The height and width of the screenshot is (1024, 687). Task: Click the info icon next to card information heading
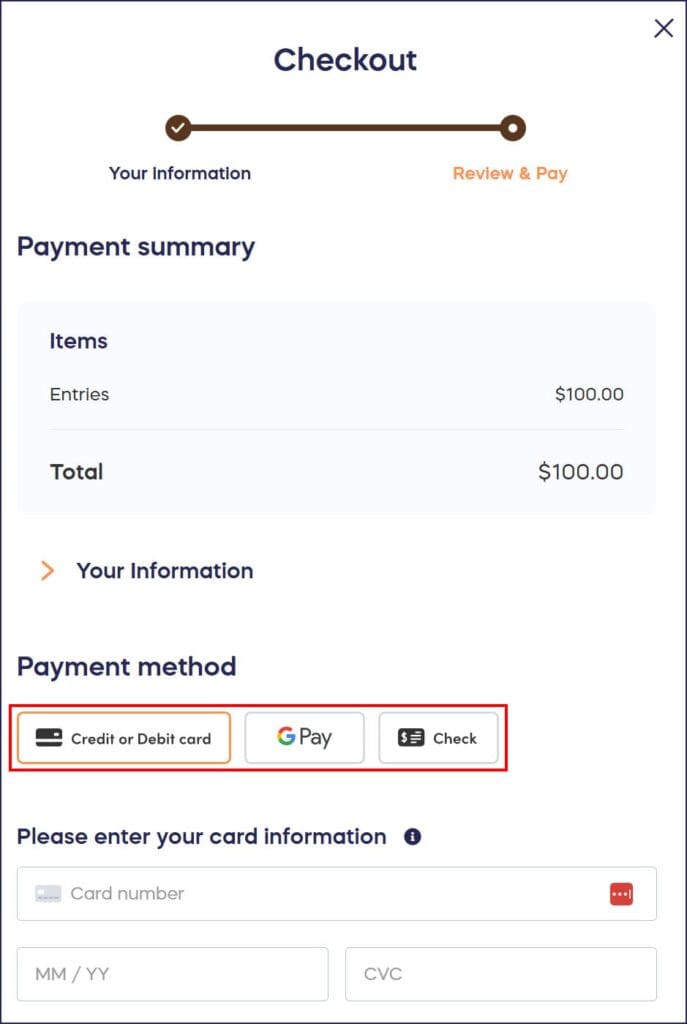[x=411, y=837]
